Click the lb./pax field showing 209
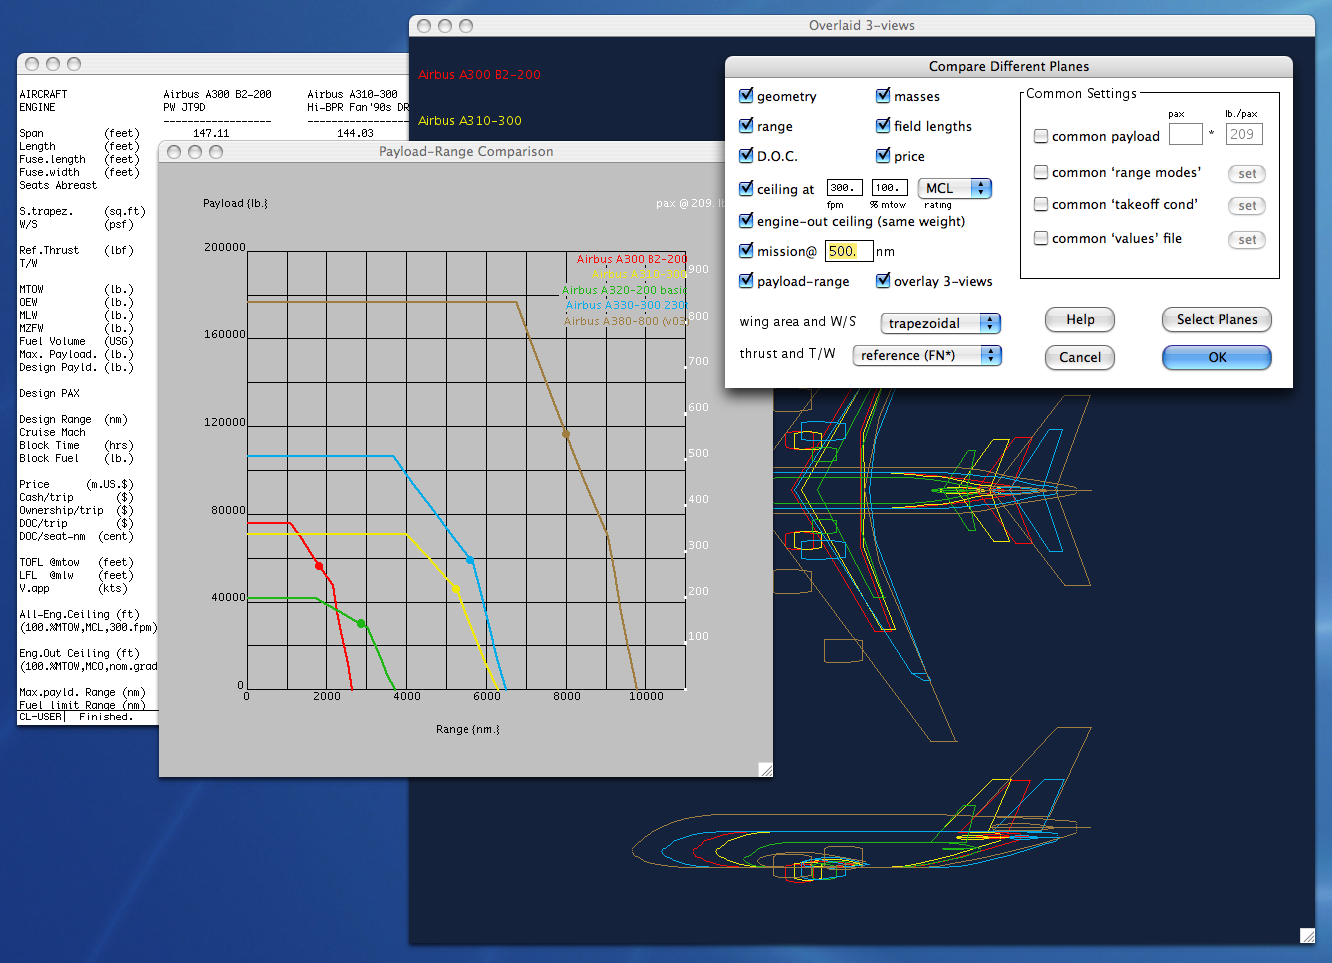Viewport: 1332px width, 963px height. tap(1244, 134)
